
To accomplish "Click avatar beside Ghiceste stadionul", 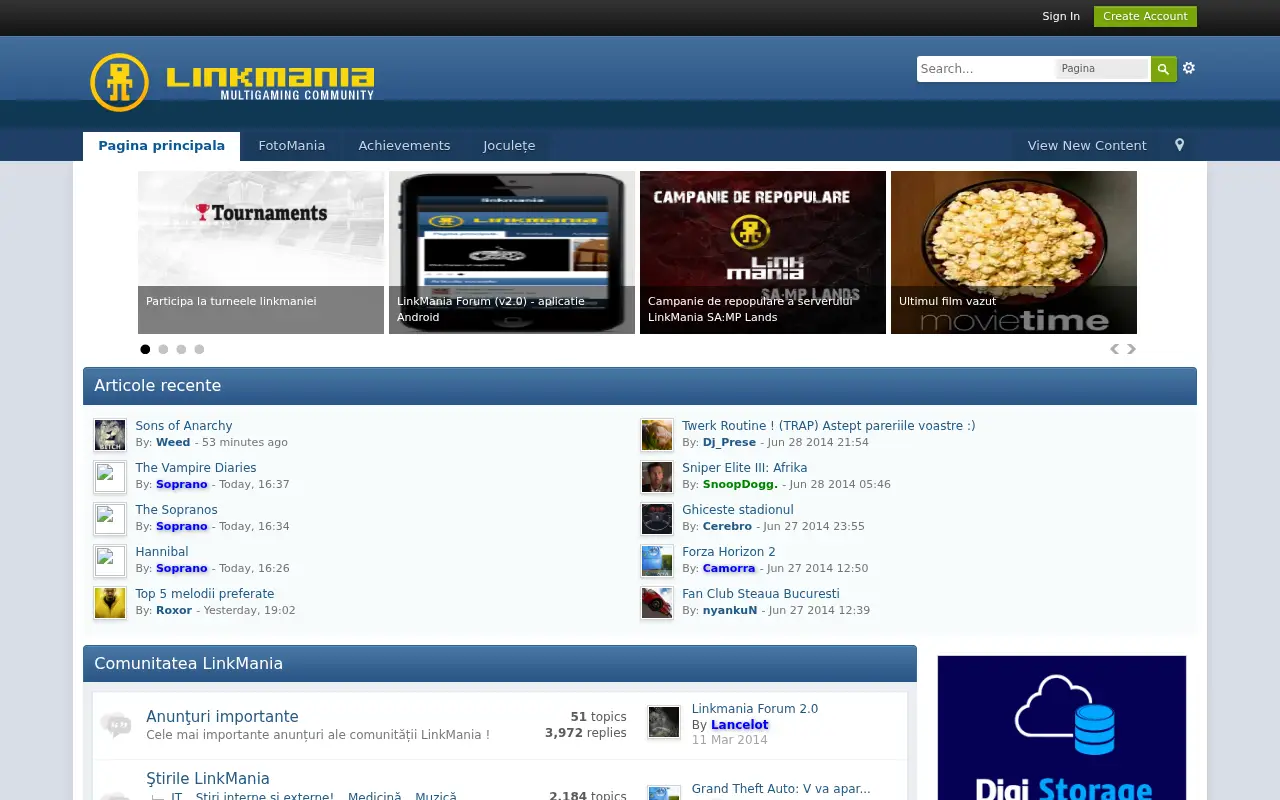I will click(x=657, y=519).
